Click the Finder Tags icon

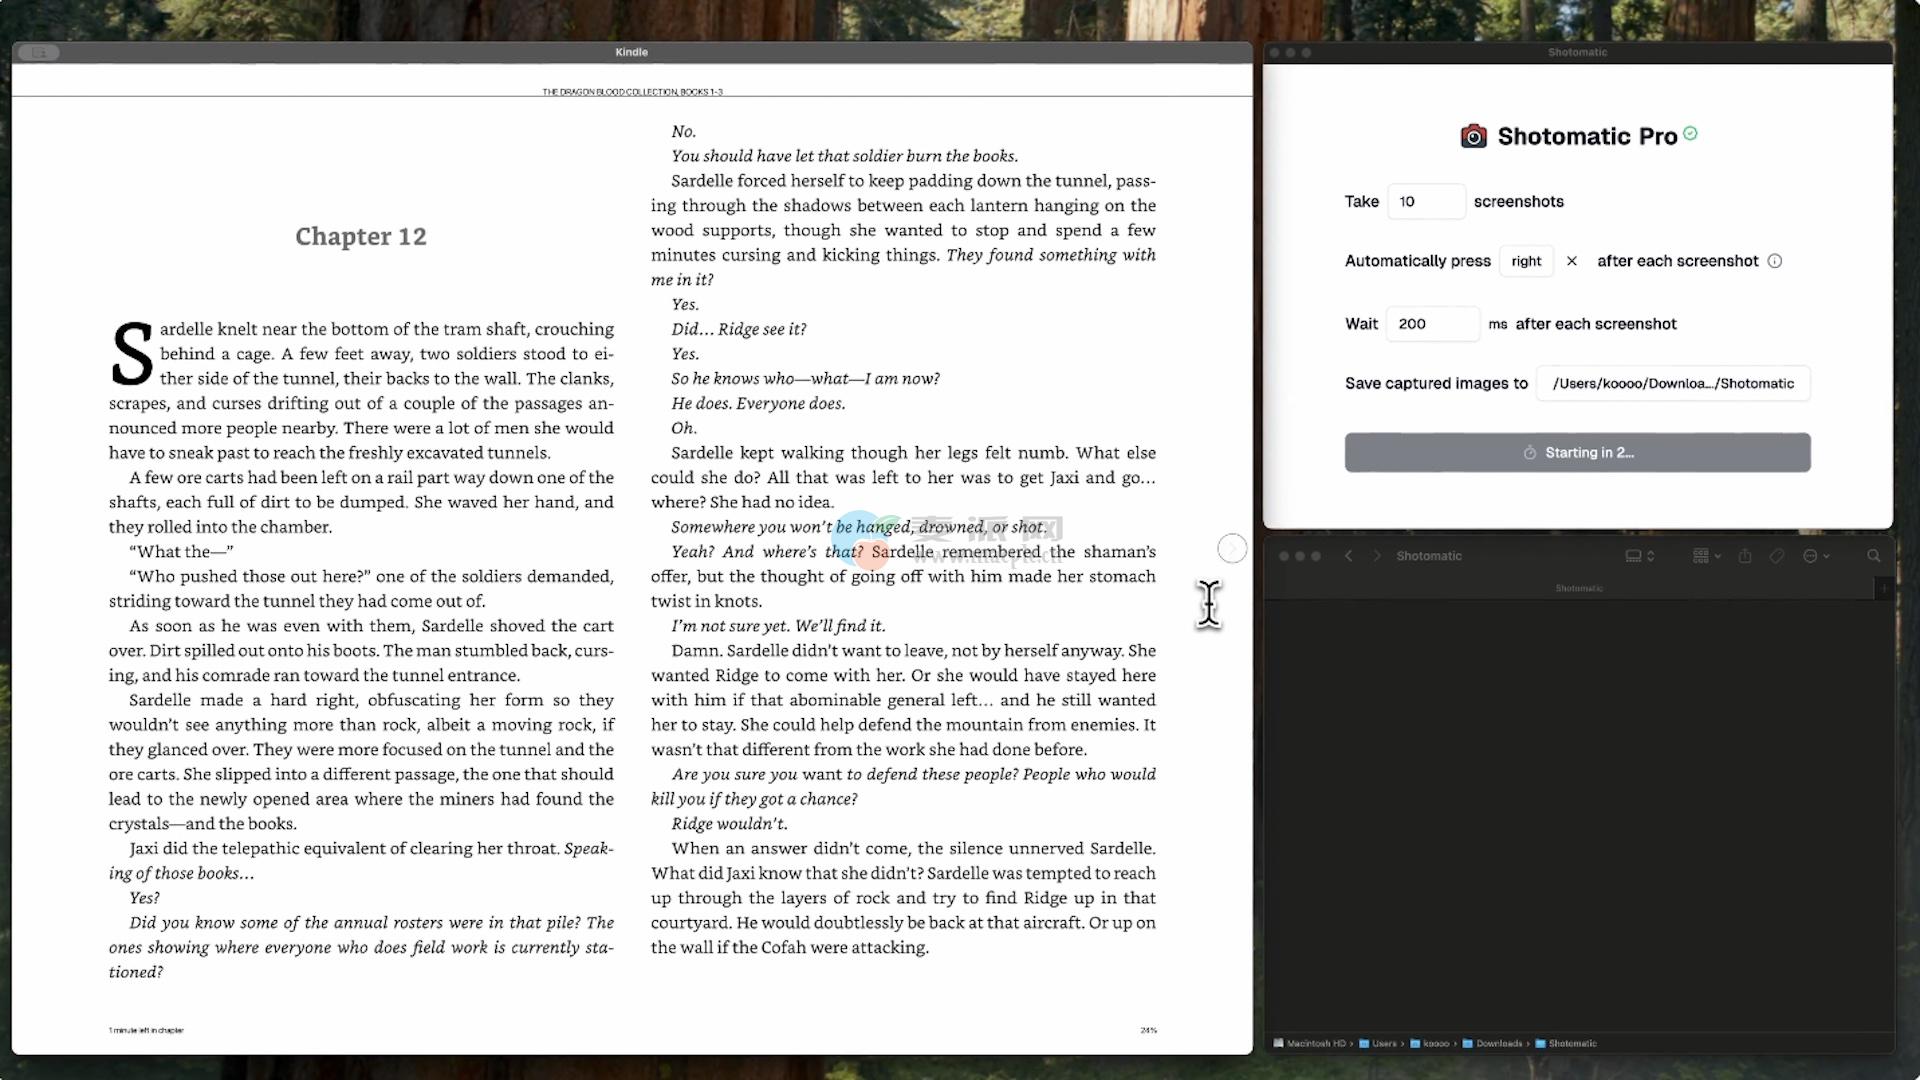point(1777,556)
